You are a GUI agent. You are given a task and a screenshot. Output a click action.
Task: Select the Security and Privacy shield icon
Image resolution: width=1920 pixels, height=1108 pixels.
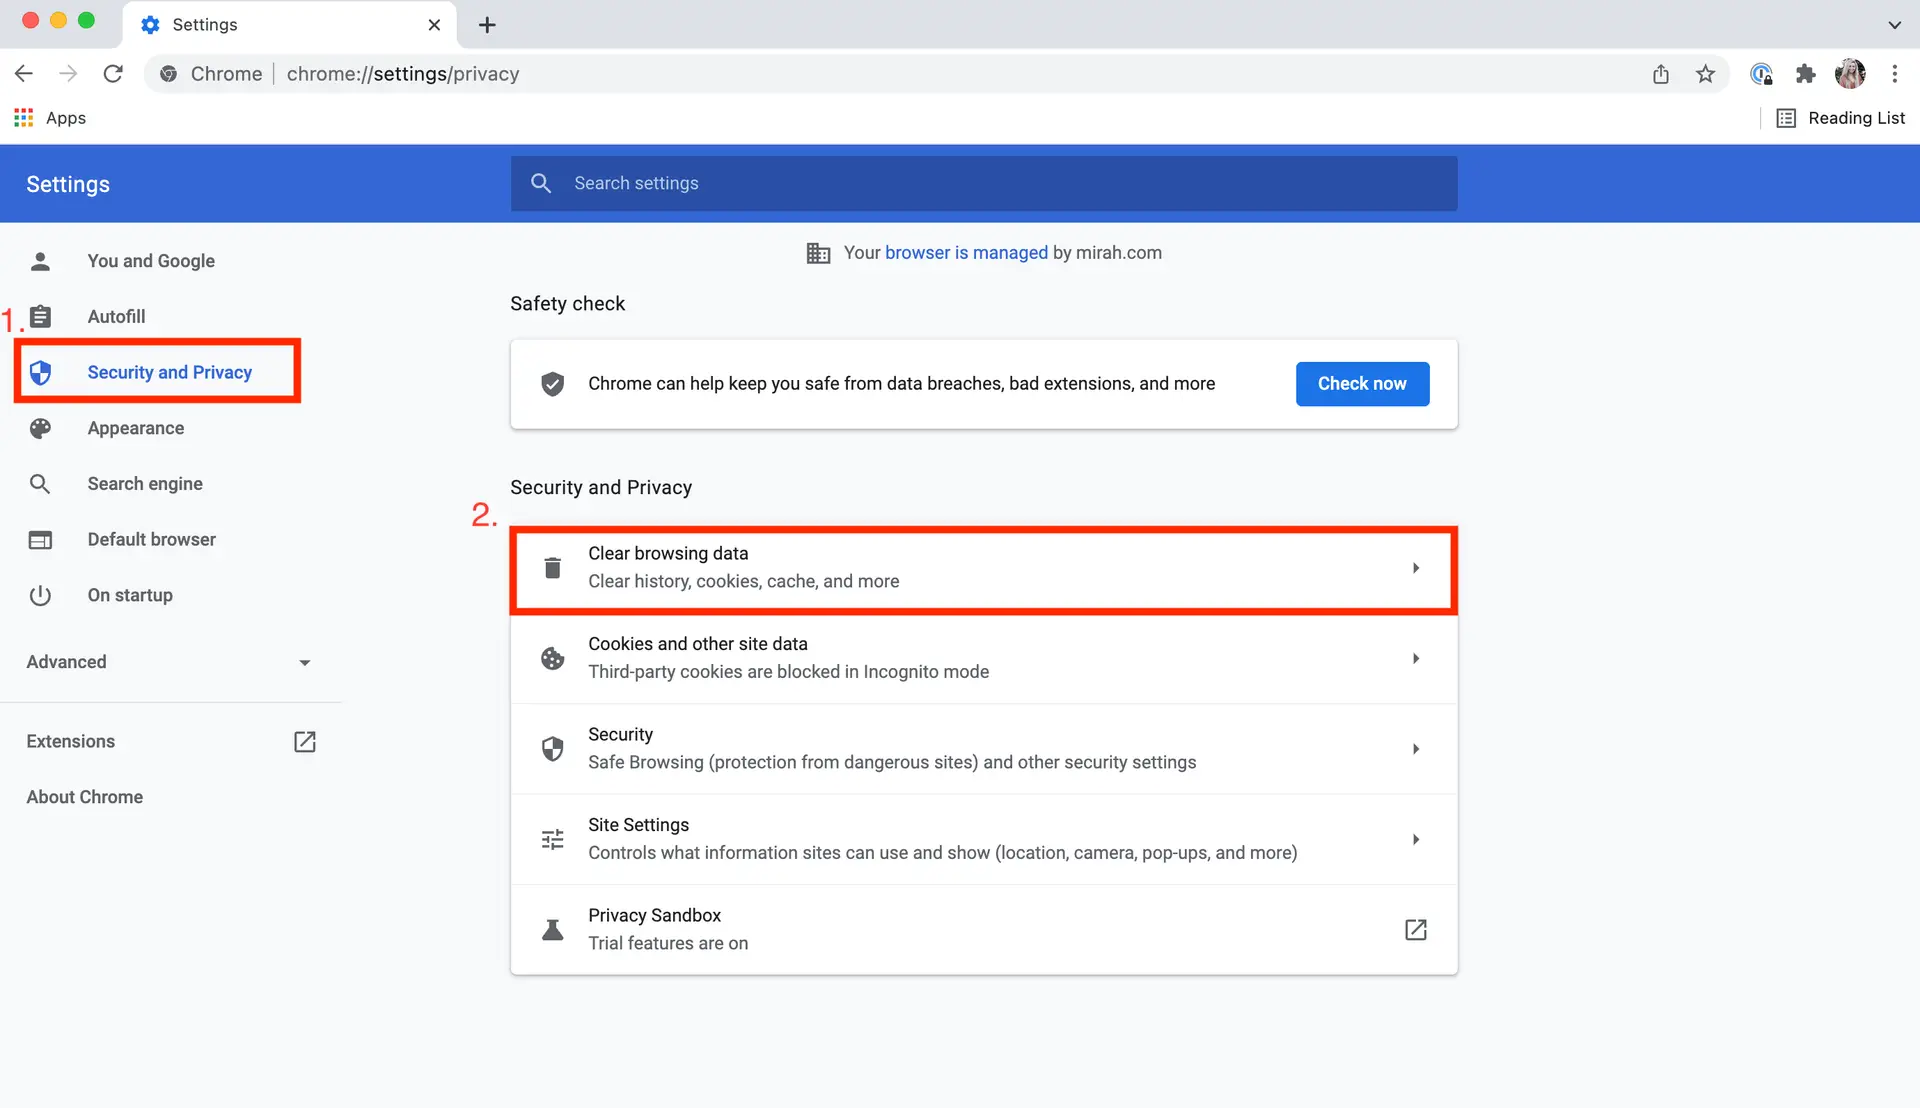point(41,372)
